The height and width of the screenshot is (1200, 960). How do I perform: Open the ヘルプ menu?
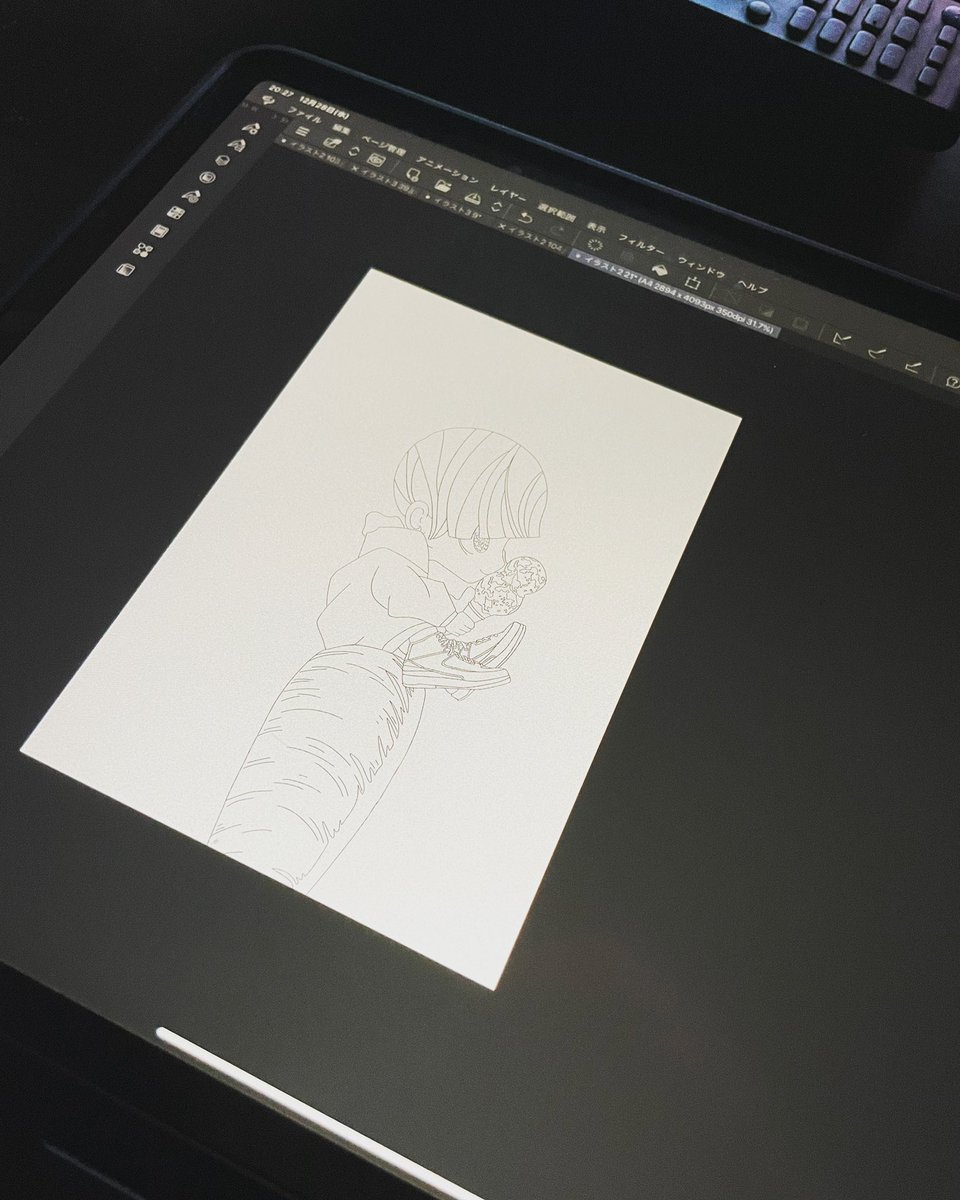pyautogui.click(x=752, y=286)
